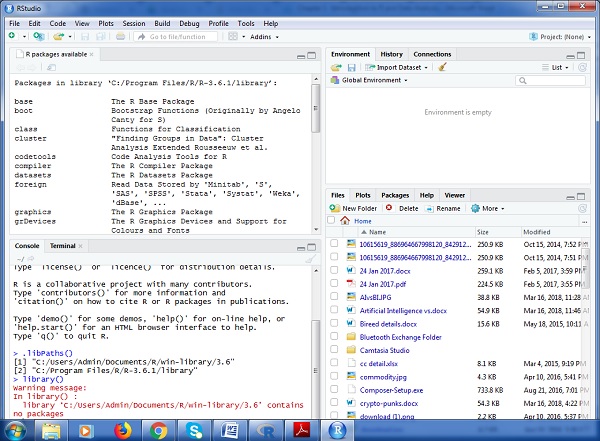Clear environment objects with the broom icon
The image size is (600, 441).
443,67
